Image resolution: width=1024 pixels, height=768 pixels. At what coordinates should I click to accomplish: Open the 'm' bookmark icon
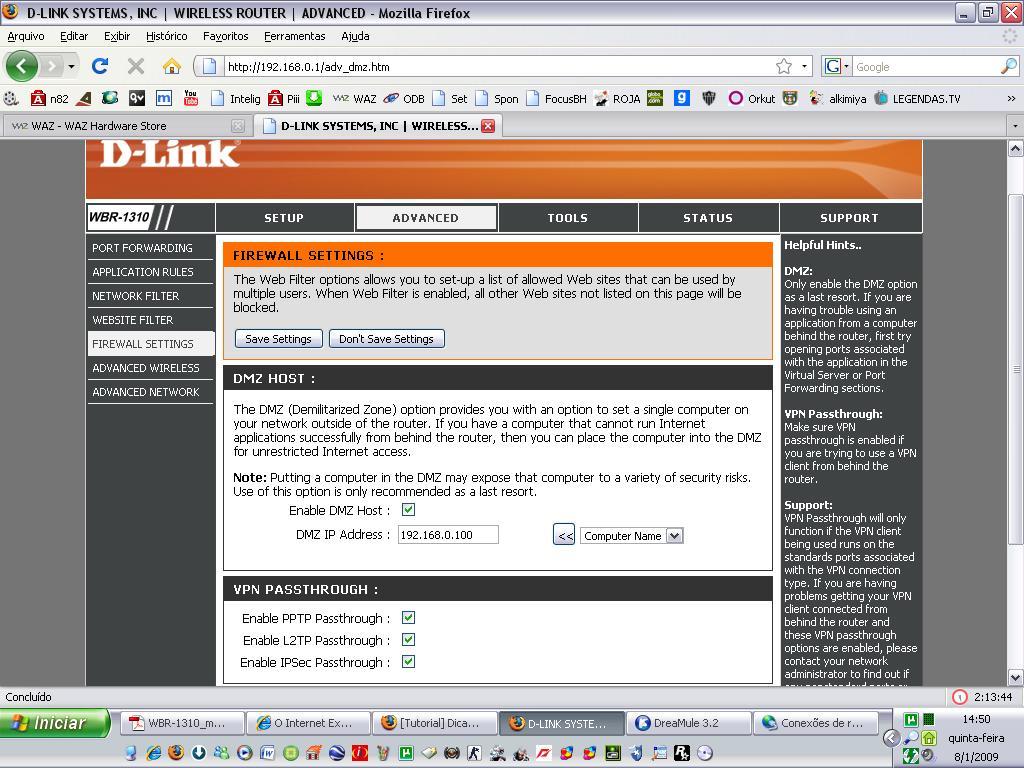click(x=164, y=98)
